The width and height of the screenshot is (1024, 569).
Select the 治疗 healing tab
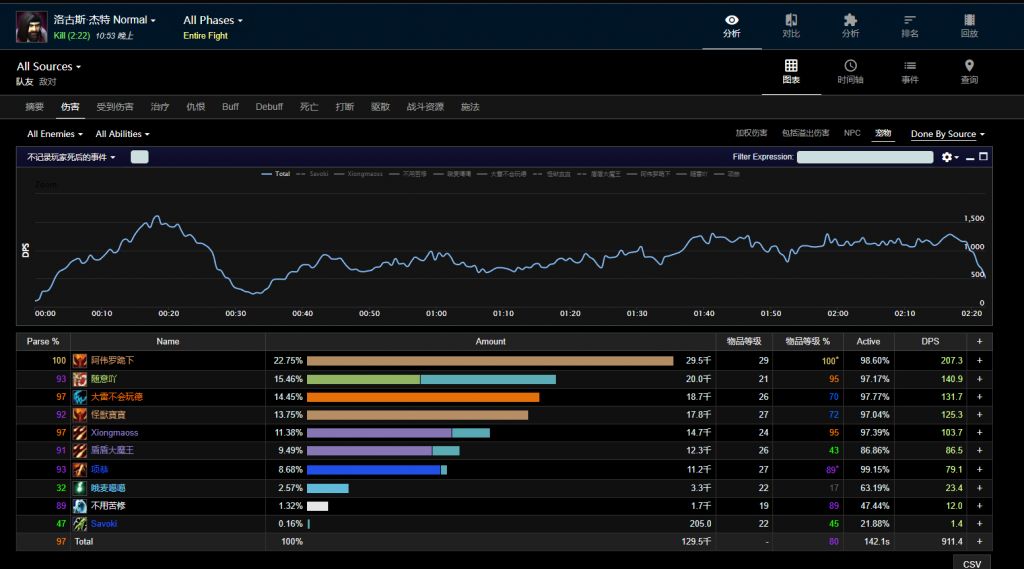tap(160, 107)
